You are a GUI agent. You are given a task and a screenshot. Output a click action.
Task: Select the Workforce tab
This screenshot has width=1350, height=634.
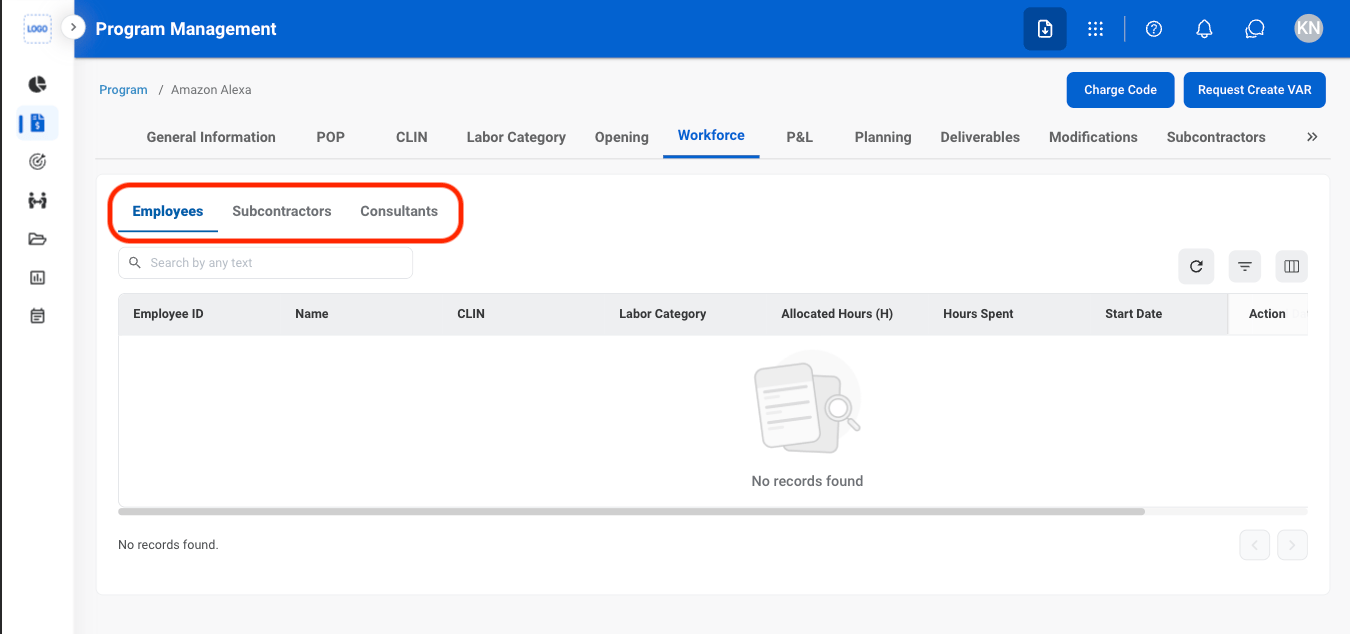pos(711,135)
